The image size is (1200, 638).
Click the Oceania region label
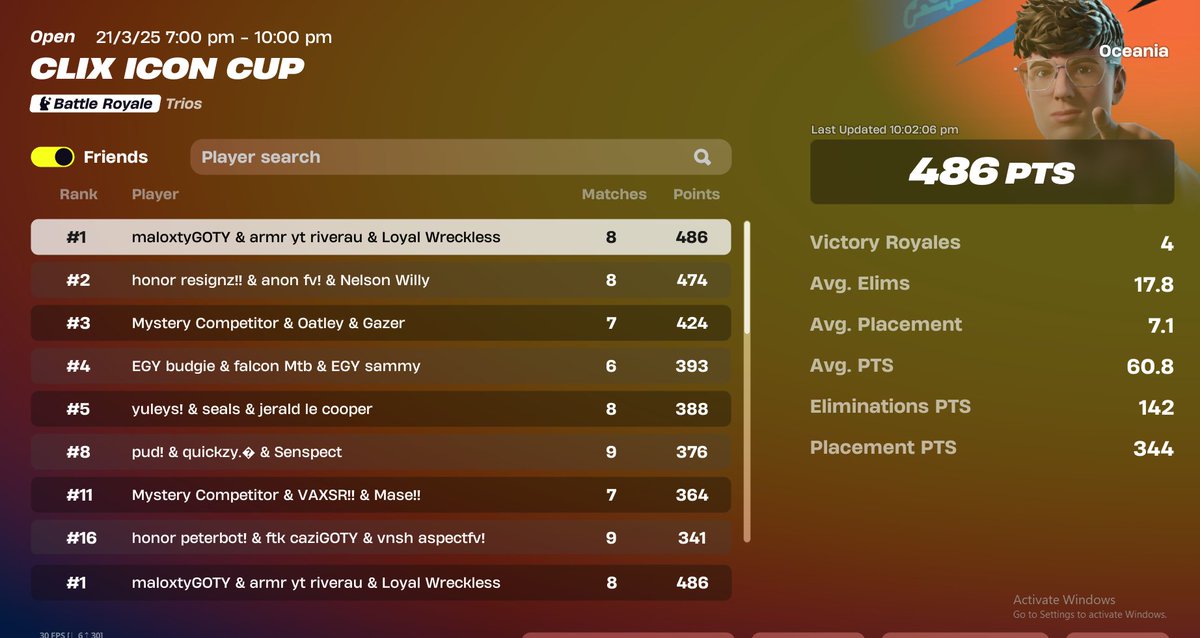(1134, 51)
